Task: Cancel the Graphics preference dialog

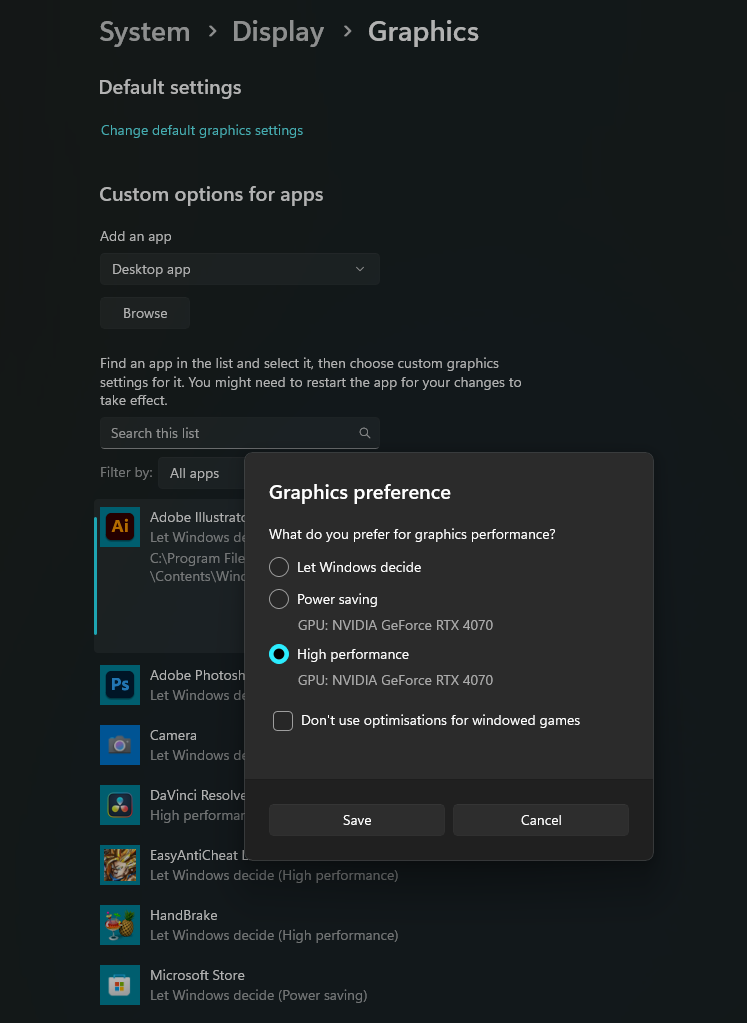Action: click(541, 820)
